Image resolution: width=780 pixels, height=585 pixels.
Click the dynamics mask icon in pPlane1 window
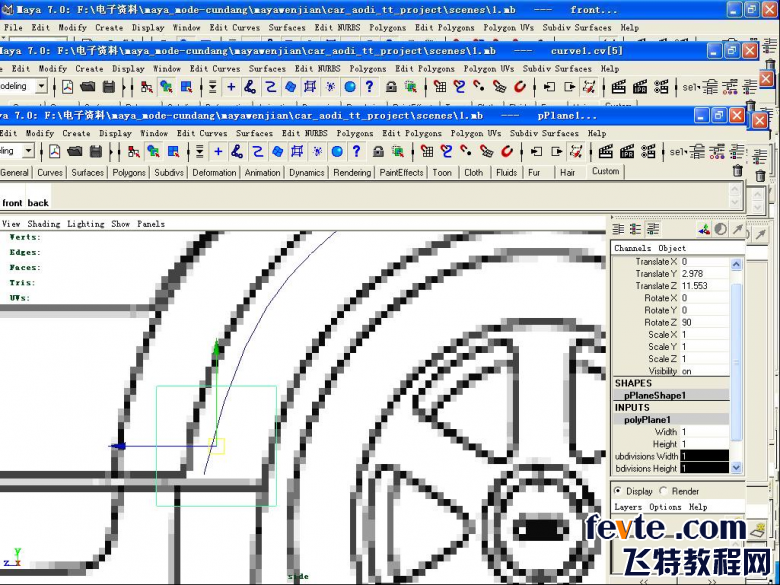point(317,151)
